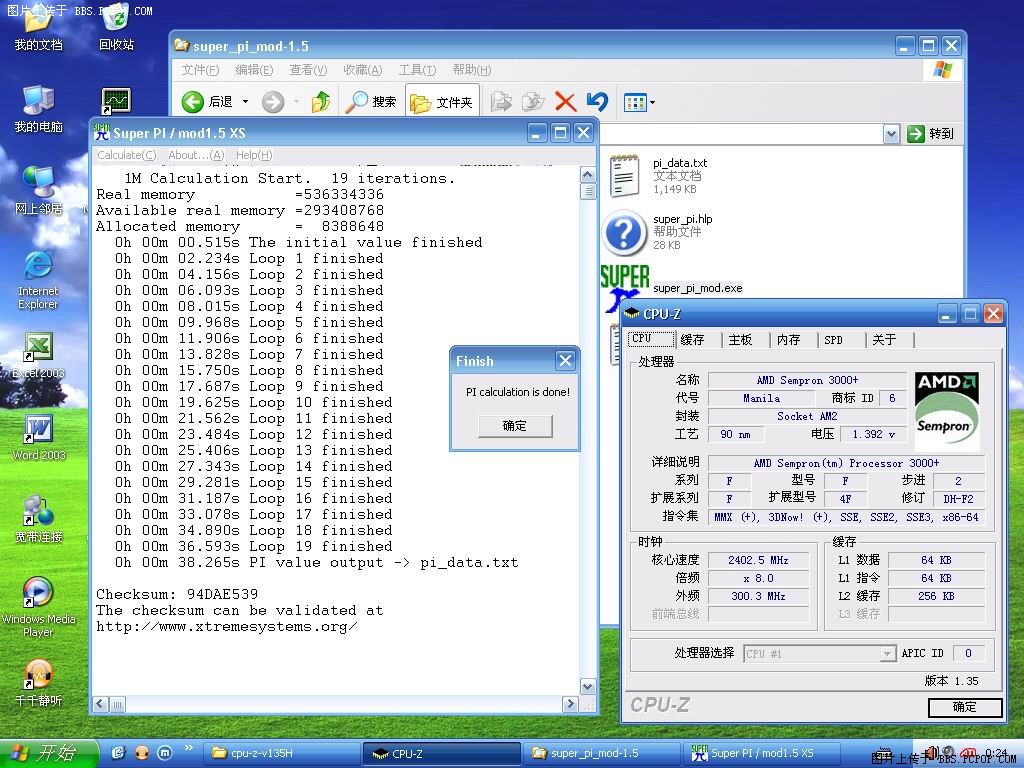The width and height of the screenshot is (1024, 768).
Task: Launch the Excel 2003 desktop shortcut
Action: point(39,356)
